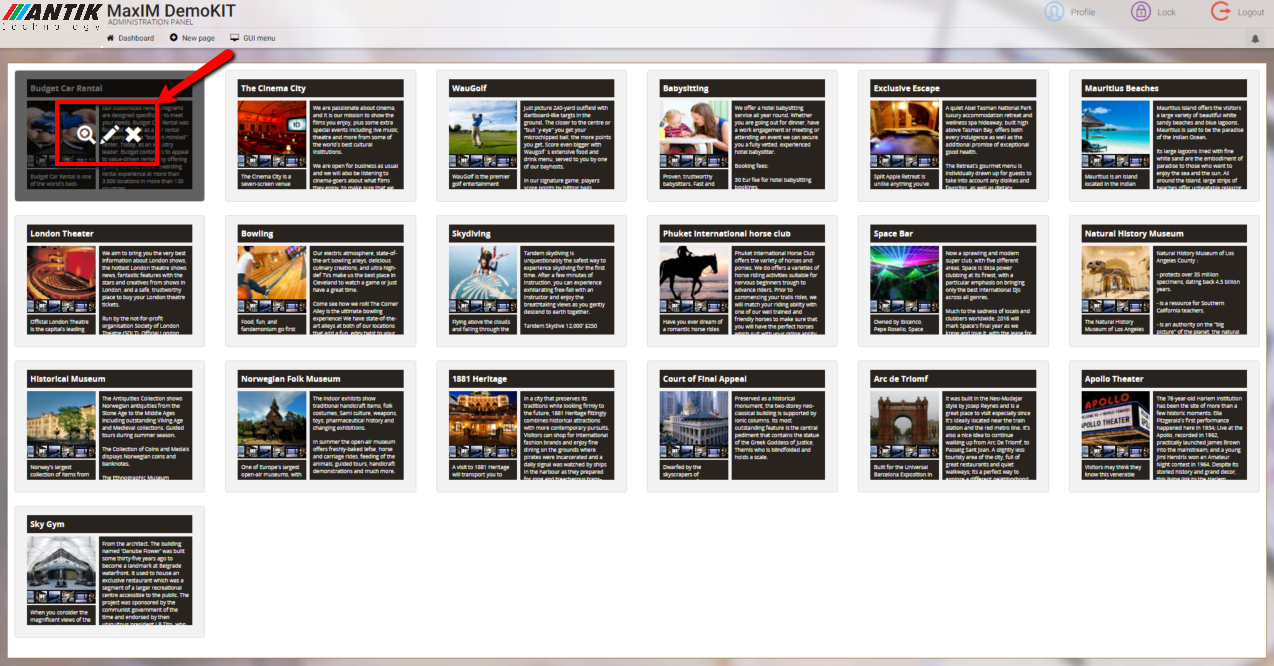Click the X delete icon on Budget Car Rental
This screenshot has height=666, width=1274.
point(133,134)
